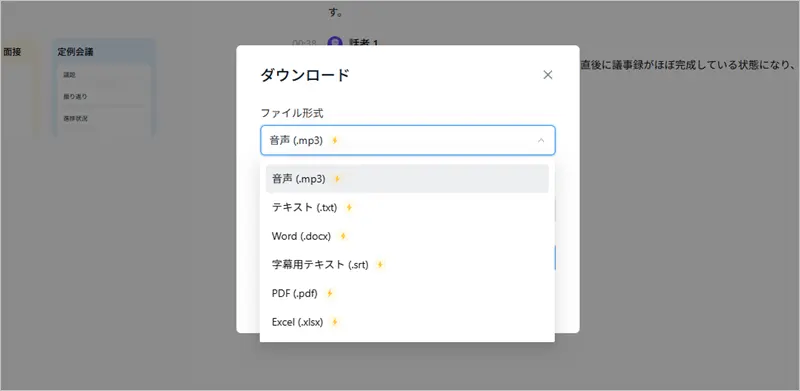This screenshot has width=800, height=391.
Task: Click the 面接 template card in background
Action: click(19, 88)
